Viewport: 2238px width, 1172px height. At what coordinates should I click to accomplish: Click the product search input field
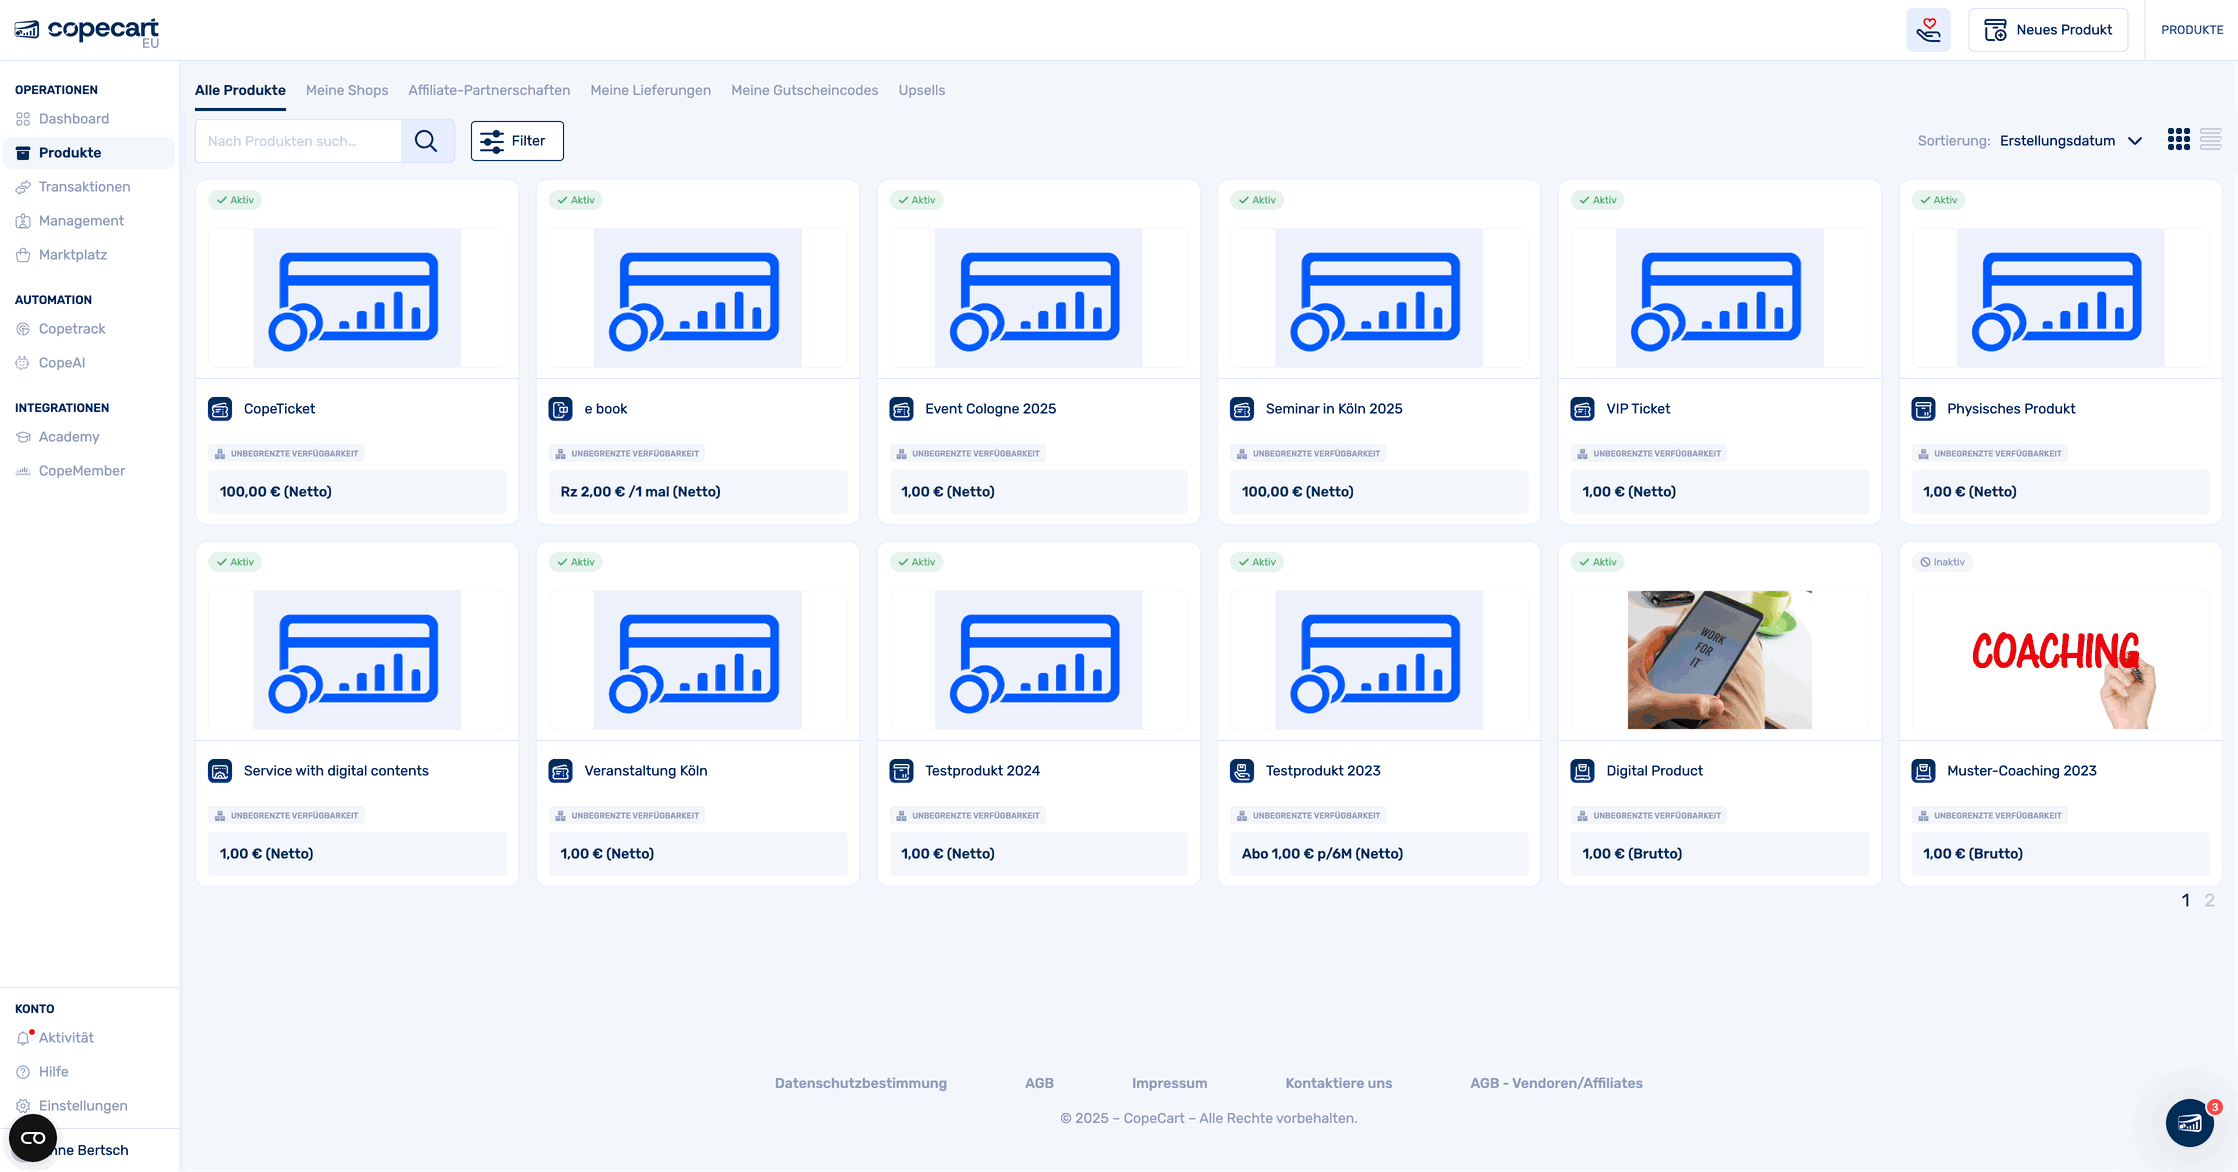[298, 141]
